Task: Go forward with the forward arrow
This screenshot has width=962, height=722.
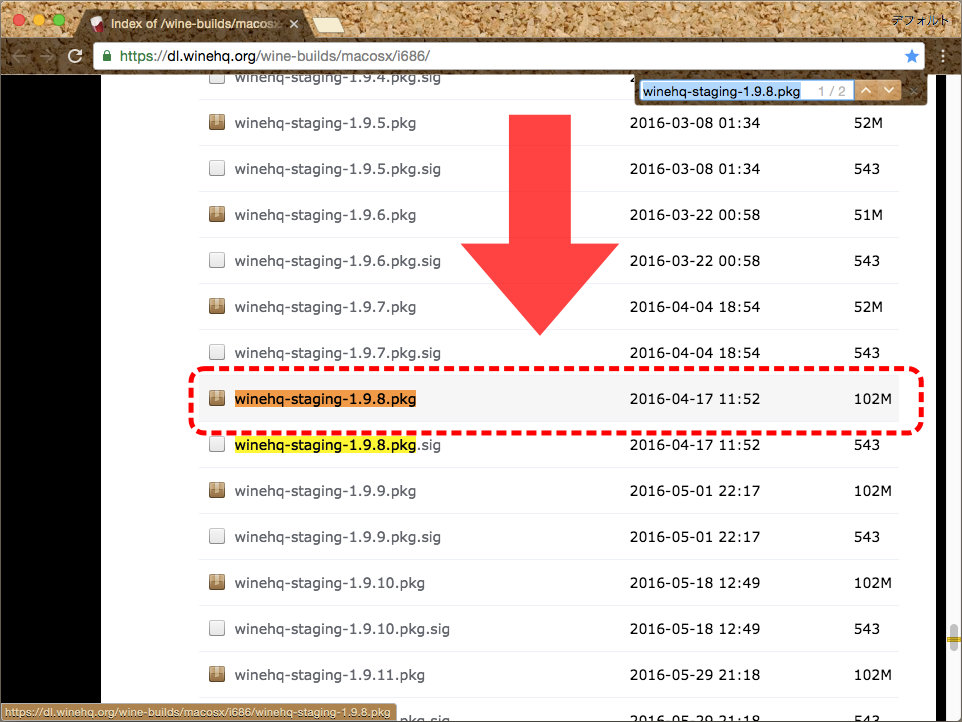Action: pos(47,56)
